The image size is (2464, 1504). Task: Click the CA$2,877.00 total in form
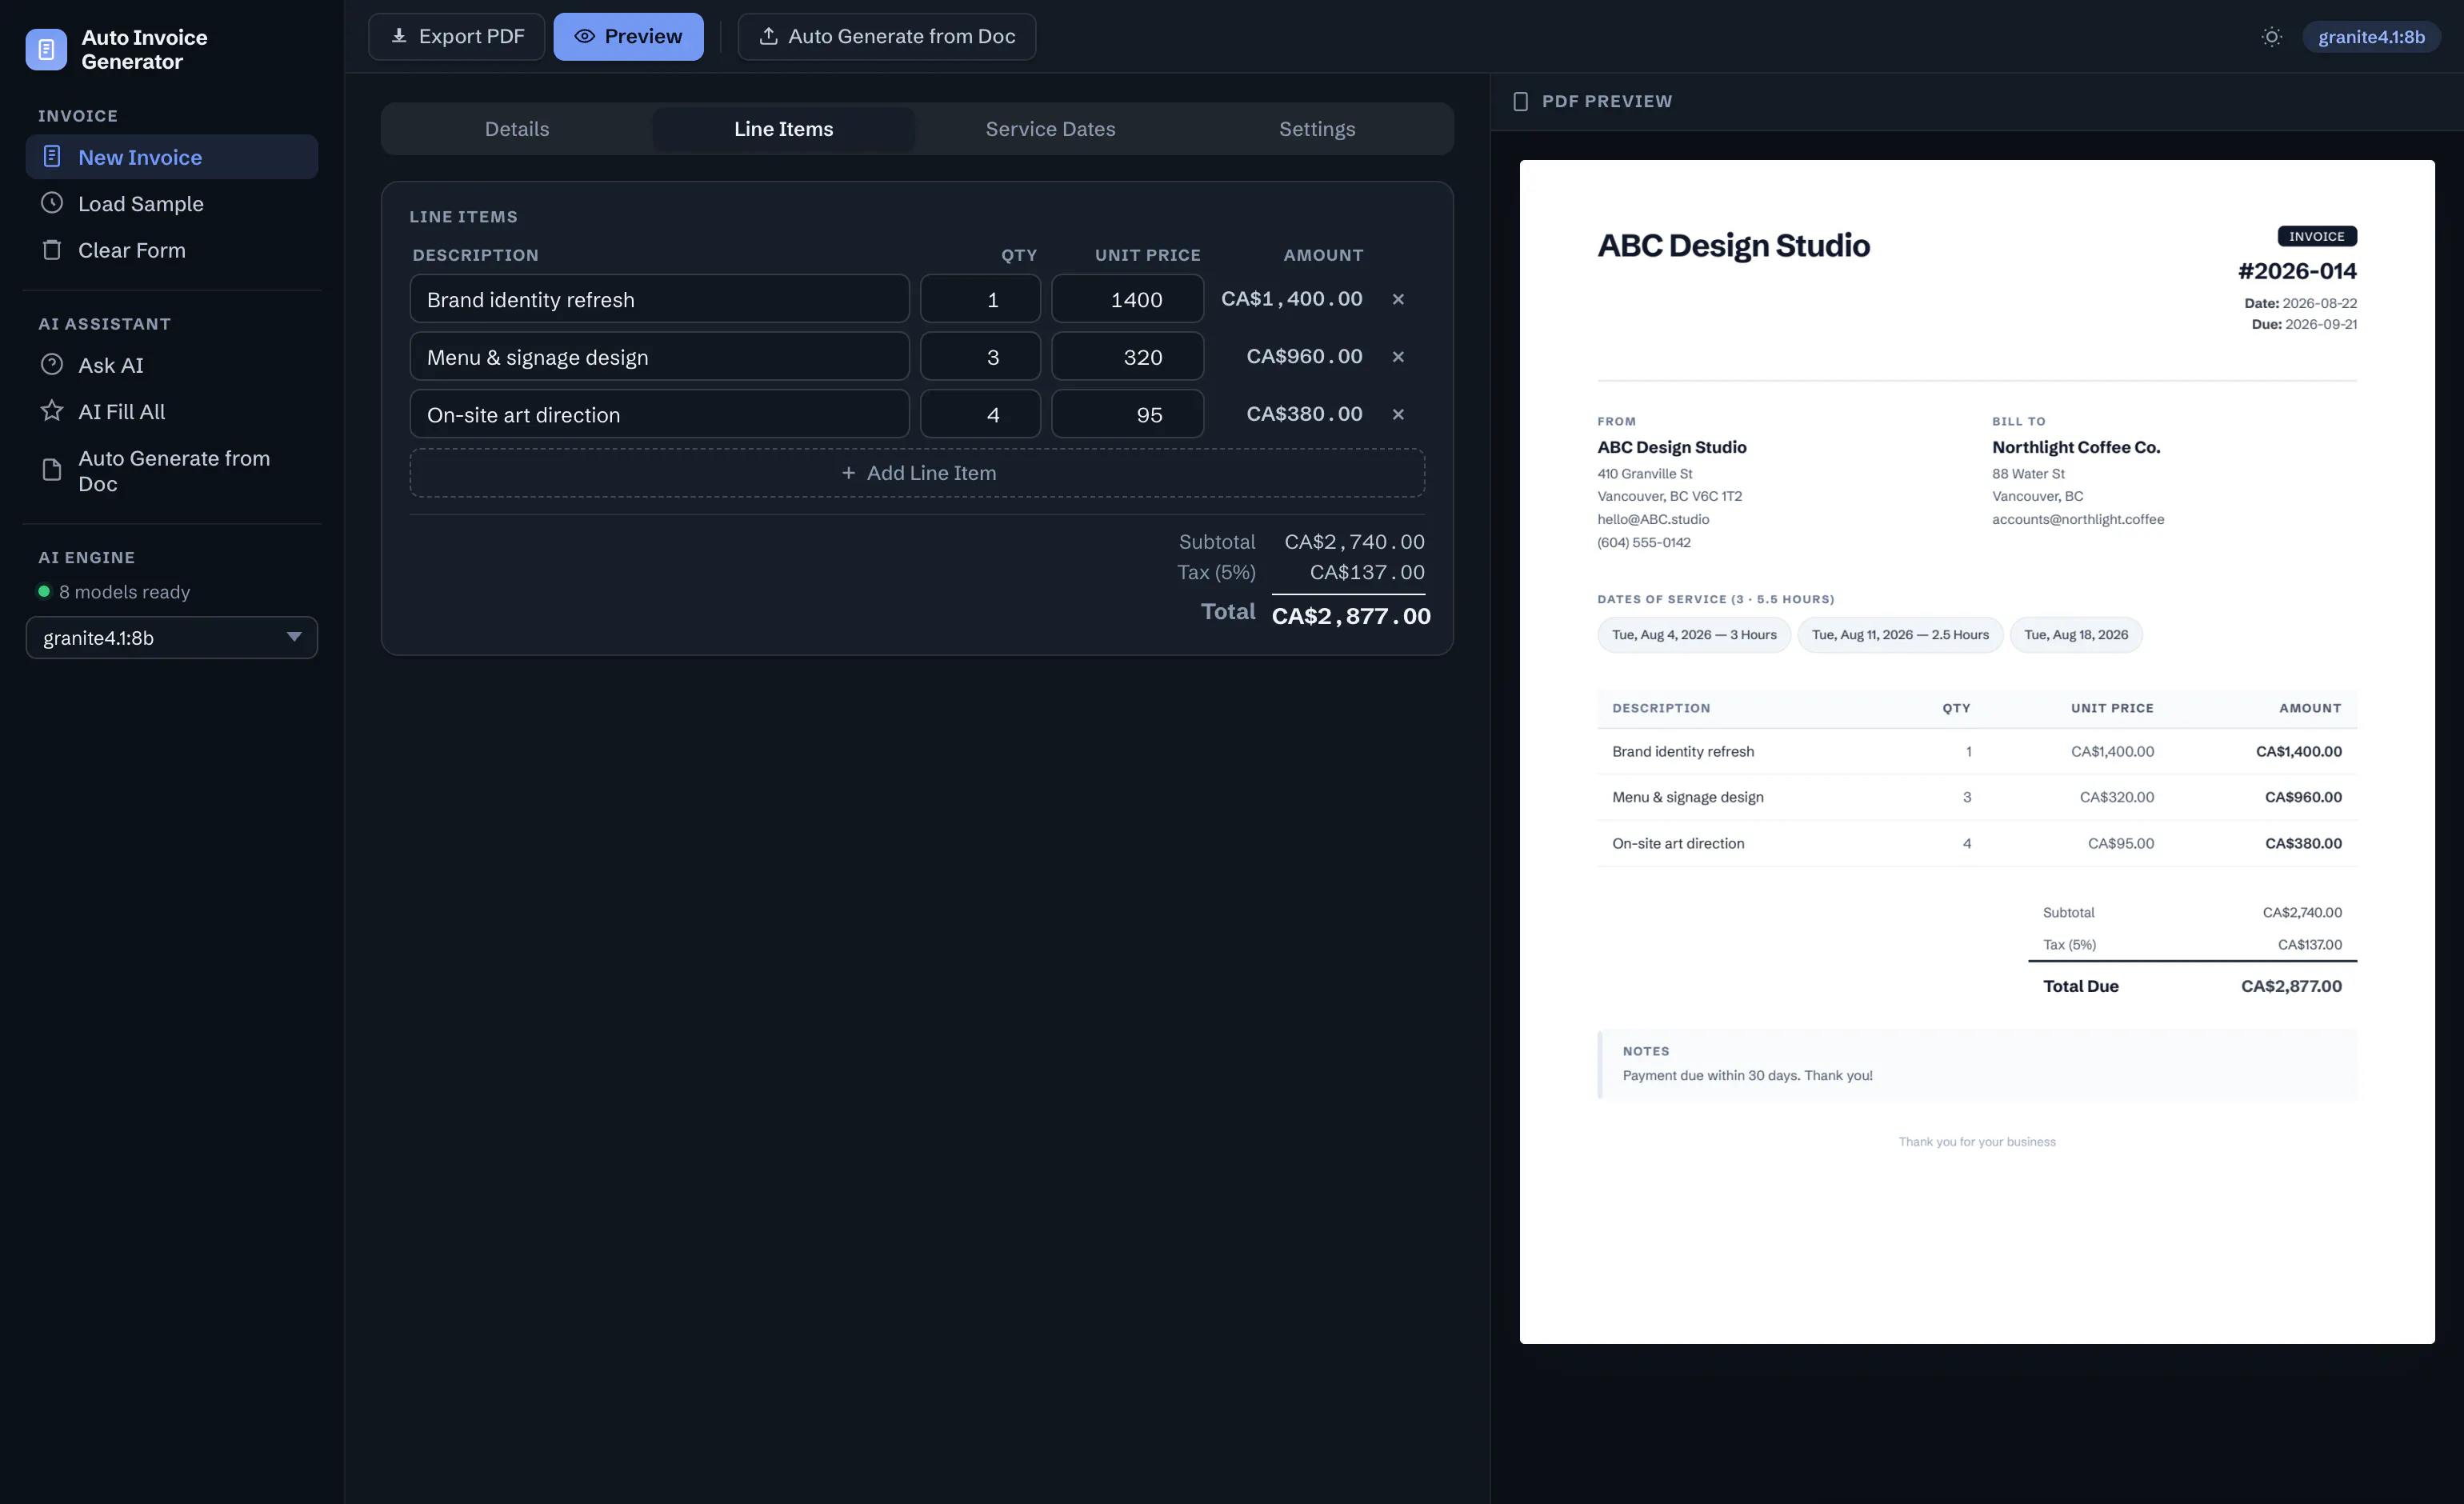point(1351,616)
